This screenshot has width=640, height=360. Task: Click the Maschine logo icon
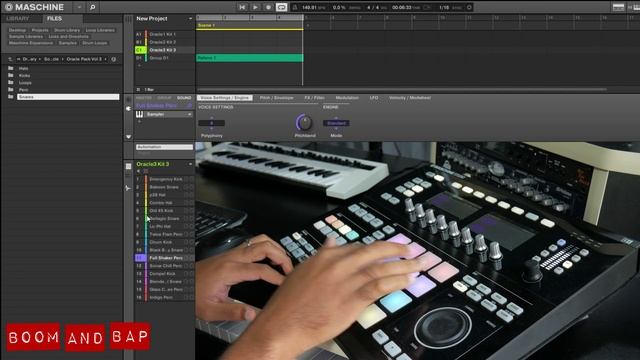pyautogui.click(x=8, y=7)
